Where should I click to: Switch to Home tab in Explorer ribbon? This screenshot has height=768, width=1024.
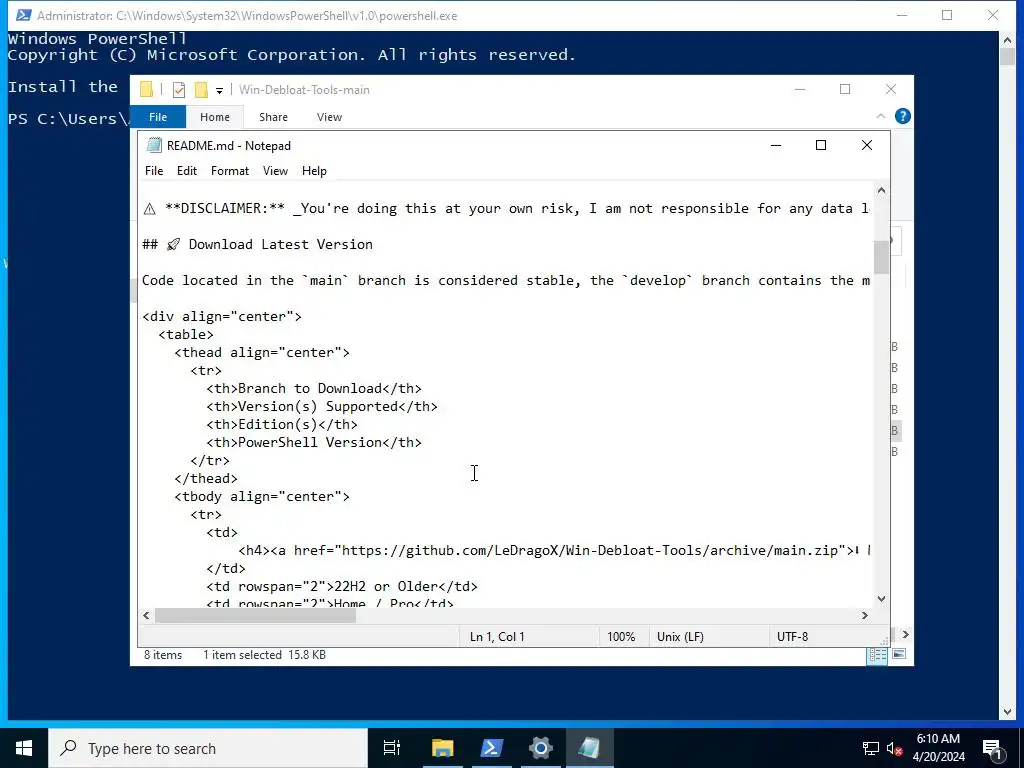click(x=215, y=117)
